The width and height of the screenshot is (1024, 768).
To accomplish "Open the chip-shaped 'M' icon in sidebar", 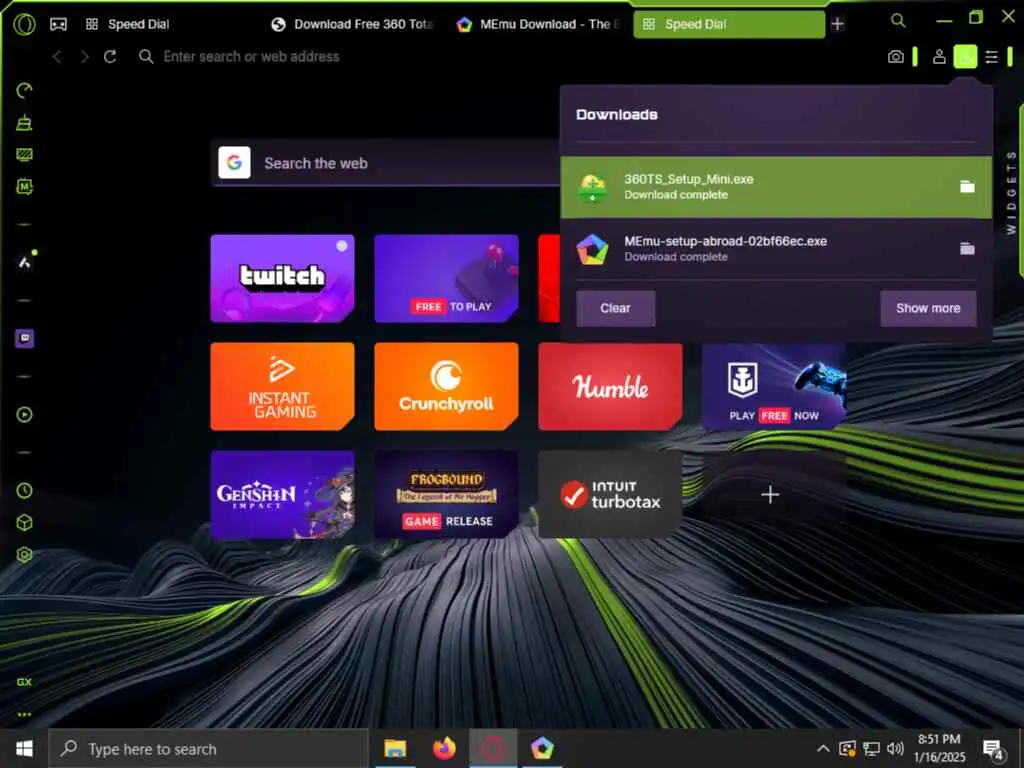I will [24, 187].
